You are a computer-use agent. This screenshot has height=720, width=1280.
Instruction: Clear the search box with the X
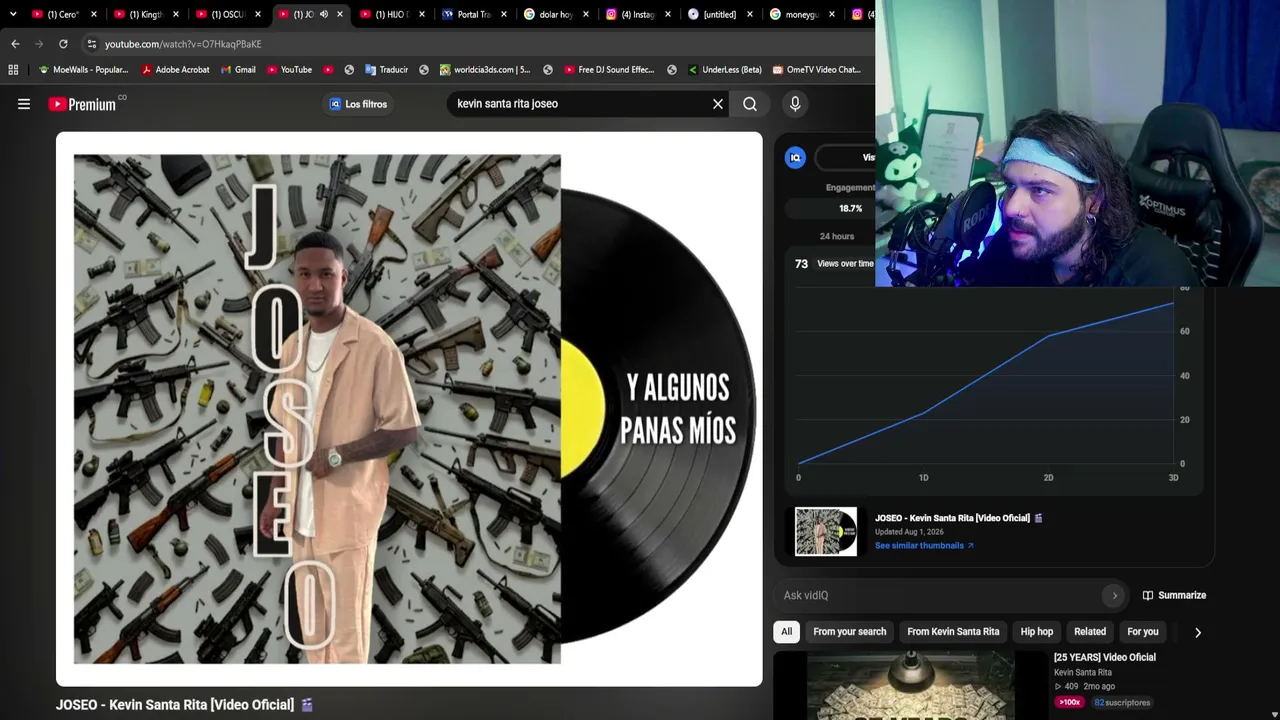coord(718,104)
